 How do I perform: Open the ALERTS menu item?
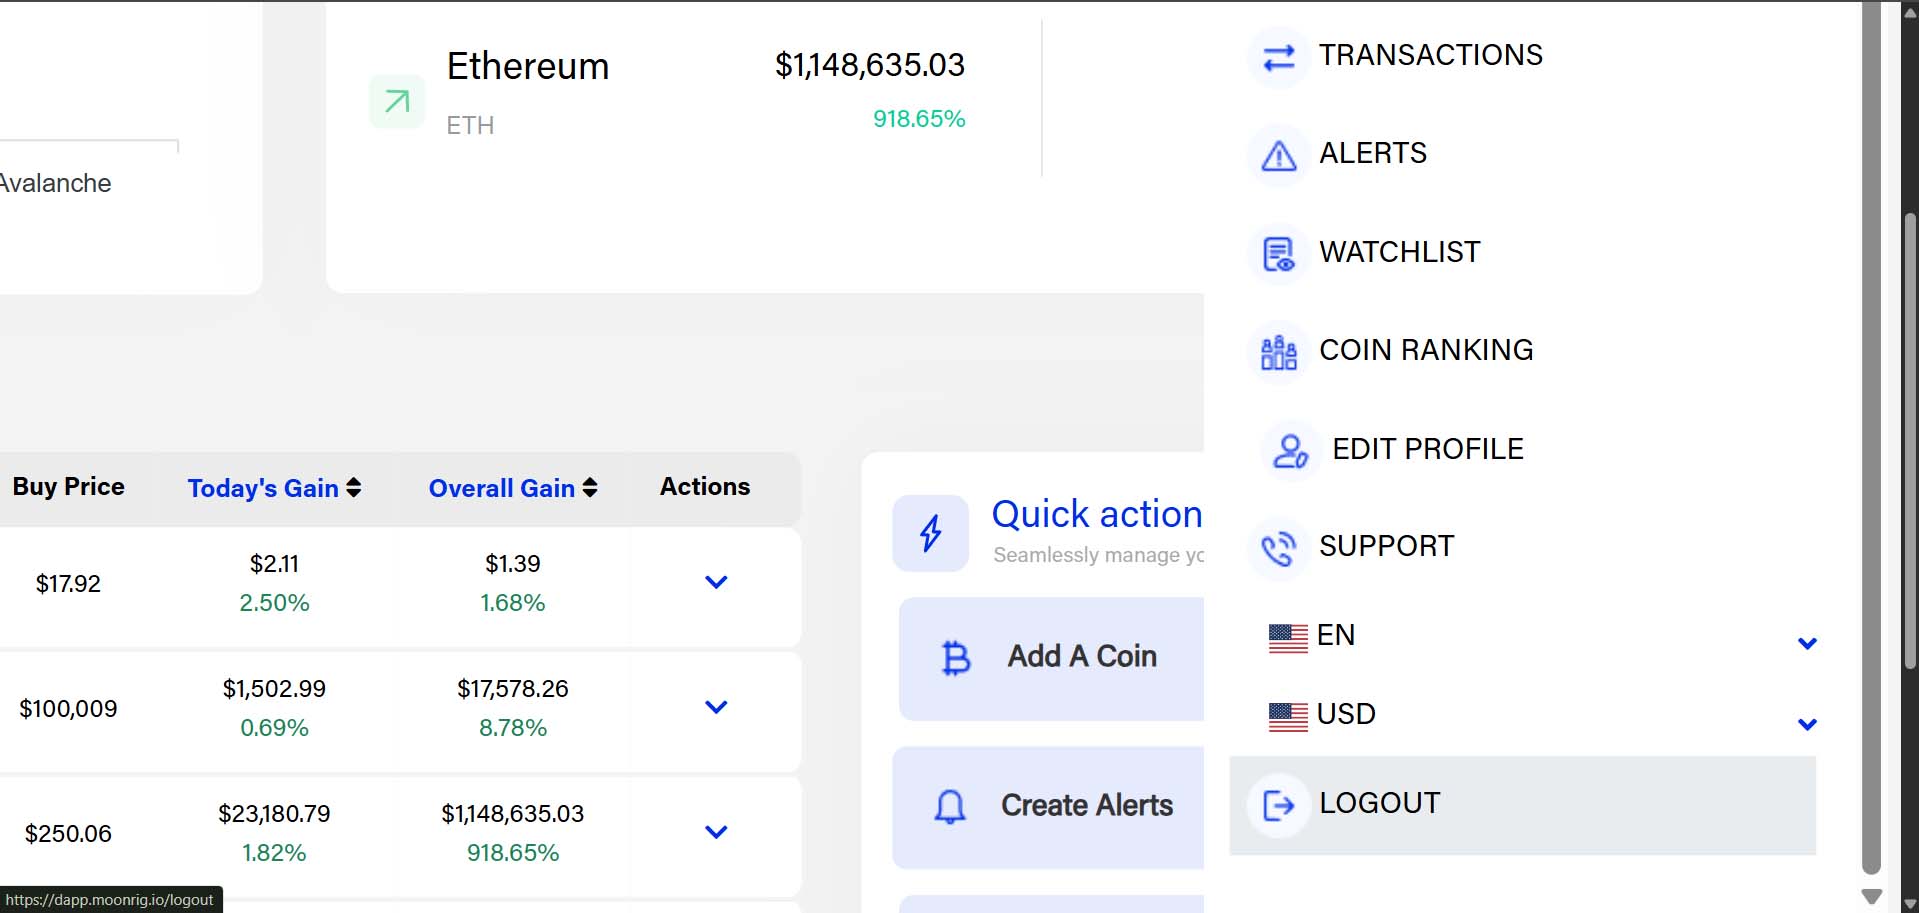click(1373, 153)
